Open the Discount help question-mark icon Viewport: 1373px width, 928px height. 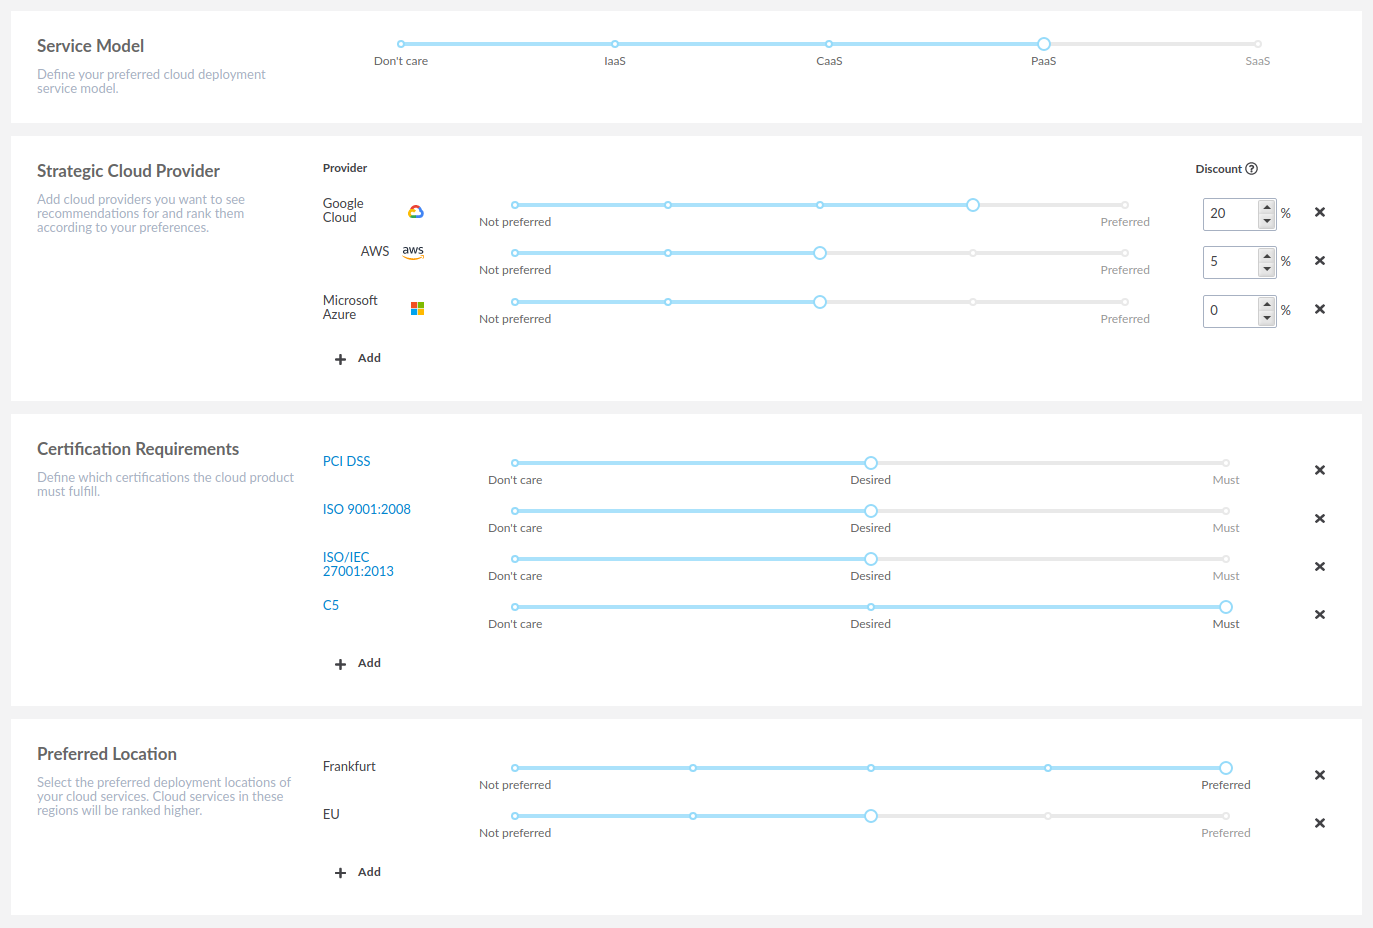point(1252,169)
